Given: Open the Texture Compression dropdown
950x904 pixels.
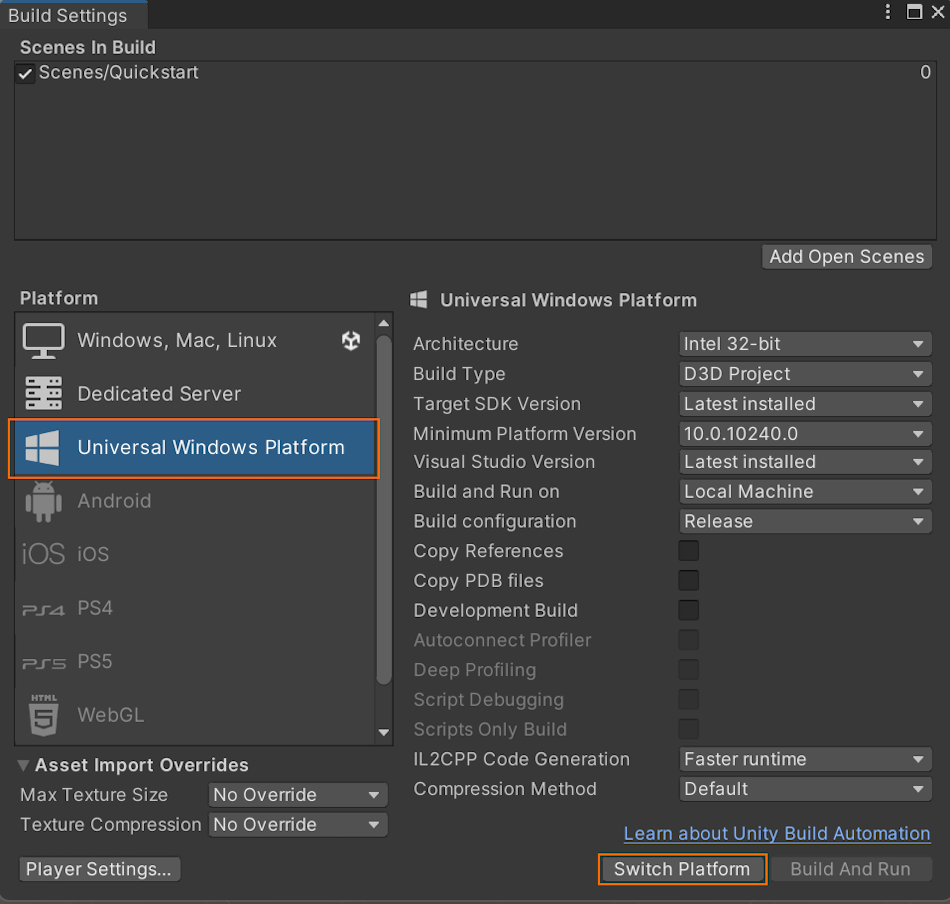Looking at the screenshot, I should tap(298, 825).
